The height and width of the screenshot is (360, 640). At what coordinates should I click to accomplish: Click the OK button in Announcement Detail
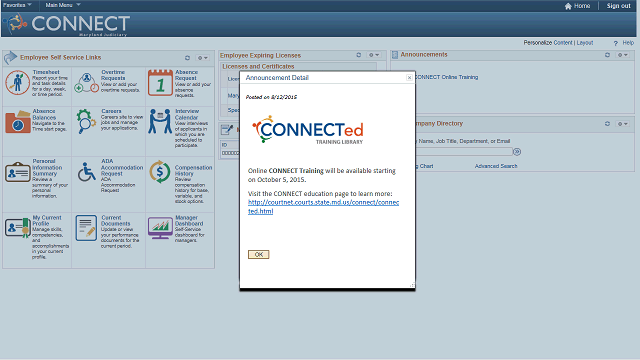coord(258,254)
